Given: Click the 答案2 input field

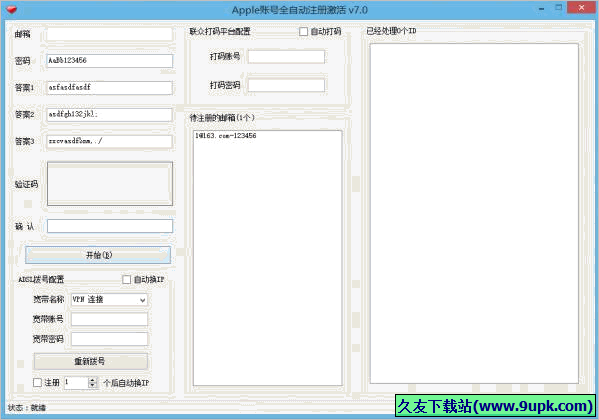Looking at the screenshot, I should click(x=110, y=115).
